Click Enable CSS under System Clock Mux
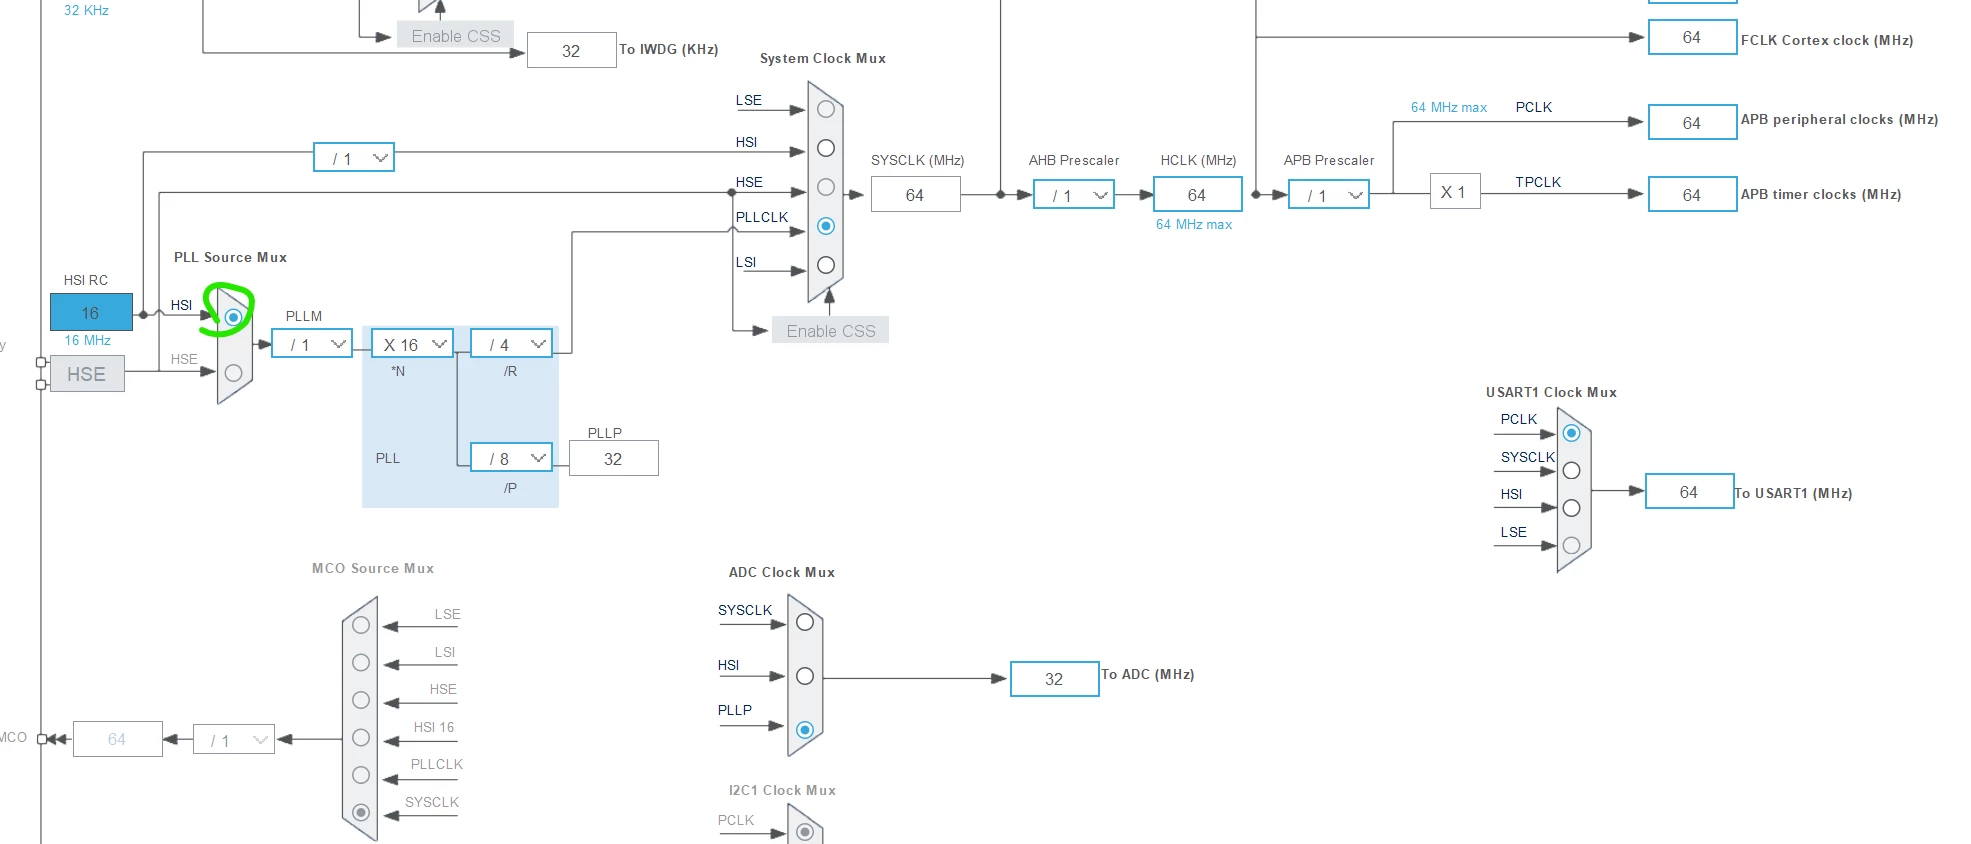This screenshot has width=1971, height=844. pos(831,331)
